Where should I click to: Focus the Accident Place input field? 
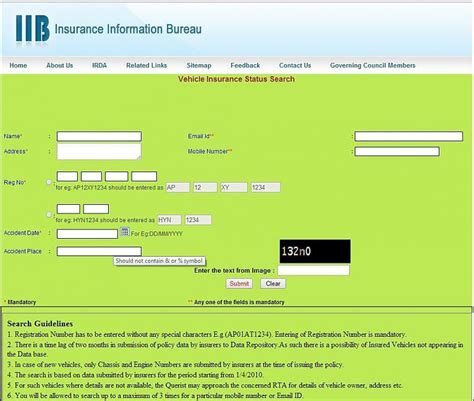[x=99, y=251]
